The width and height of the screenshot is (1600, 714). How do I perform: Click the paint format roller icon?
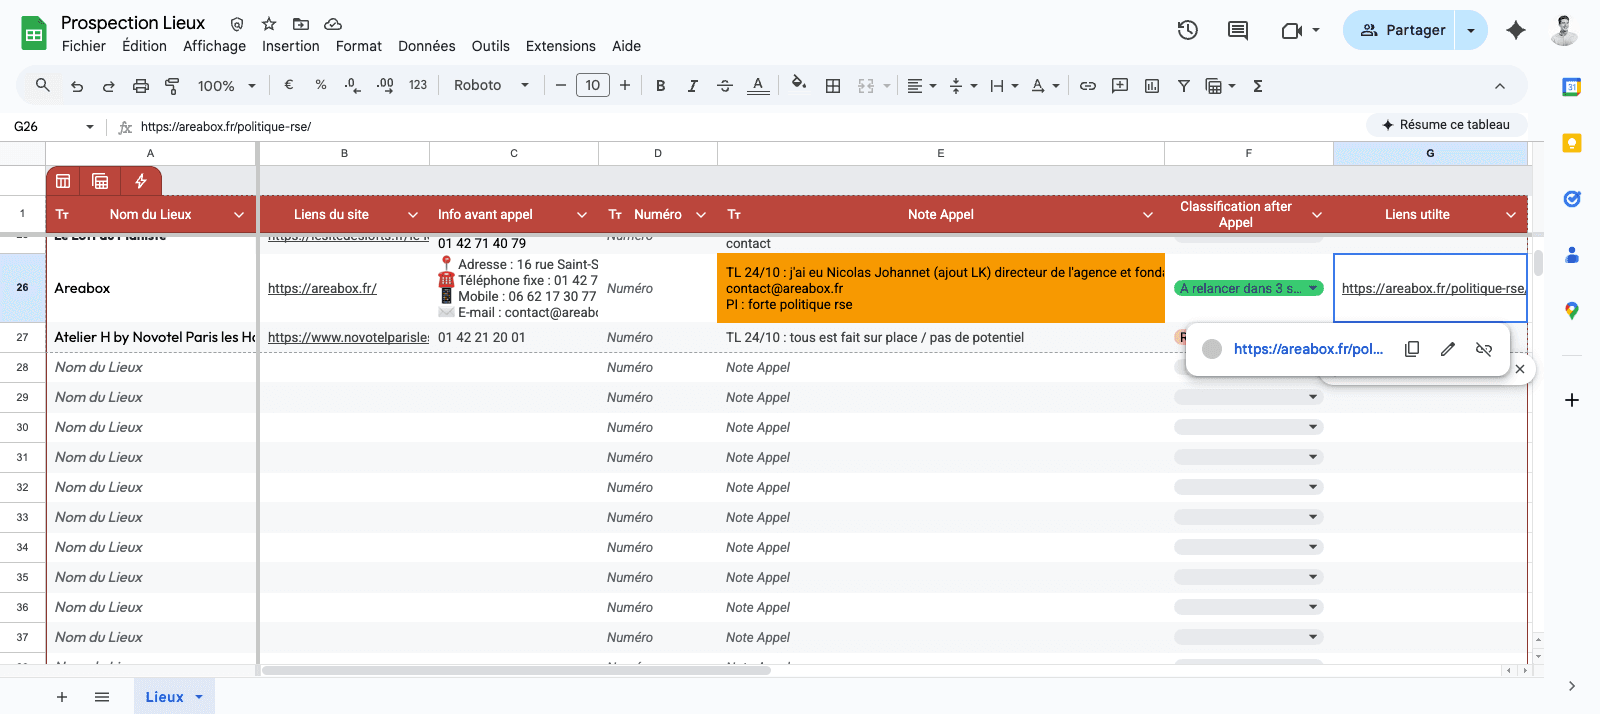[x=172, y=86]
